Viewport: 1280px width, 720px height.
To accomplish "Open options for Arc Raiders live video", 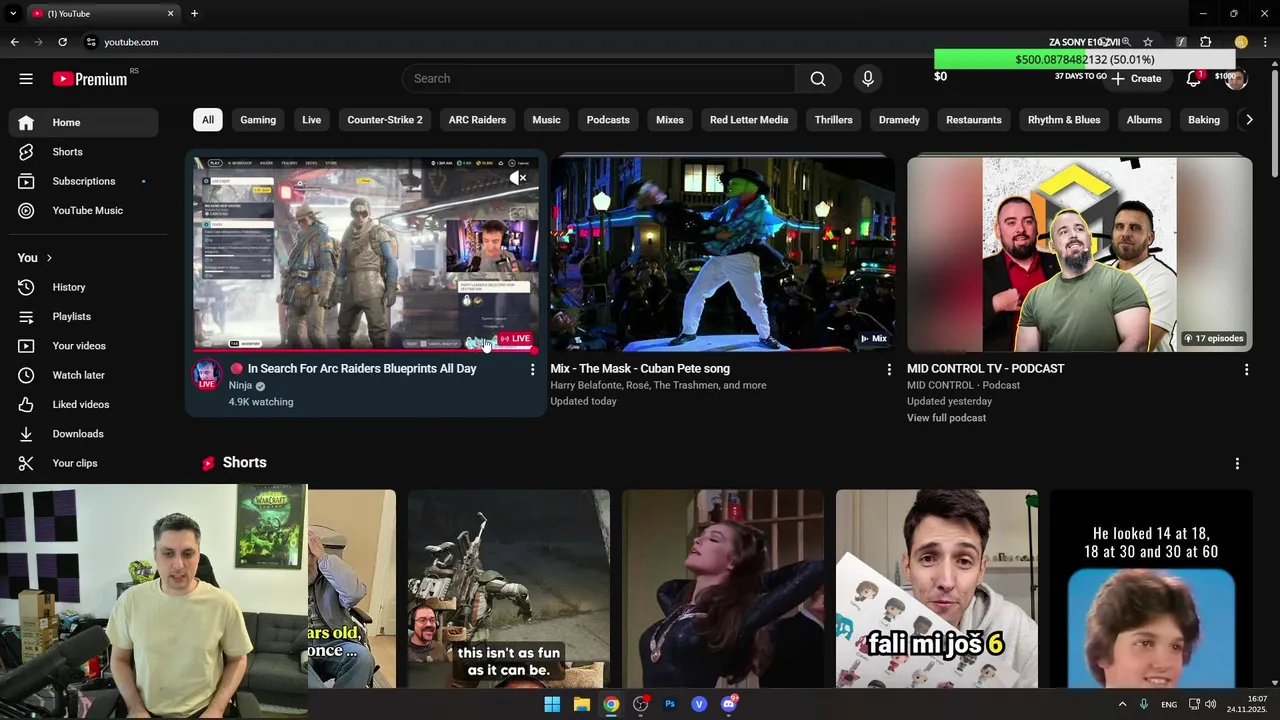I will tap(532, 369).
